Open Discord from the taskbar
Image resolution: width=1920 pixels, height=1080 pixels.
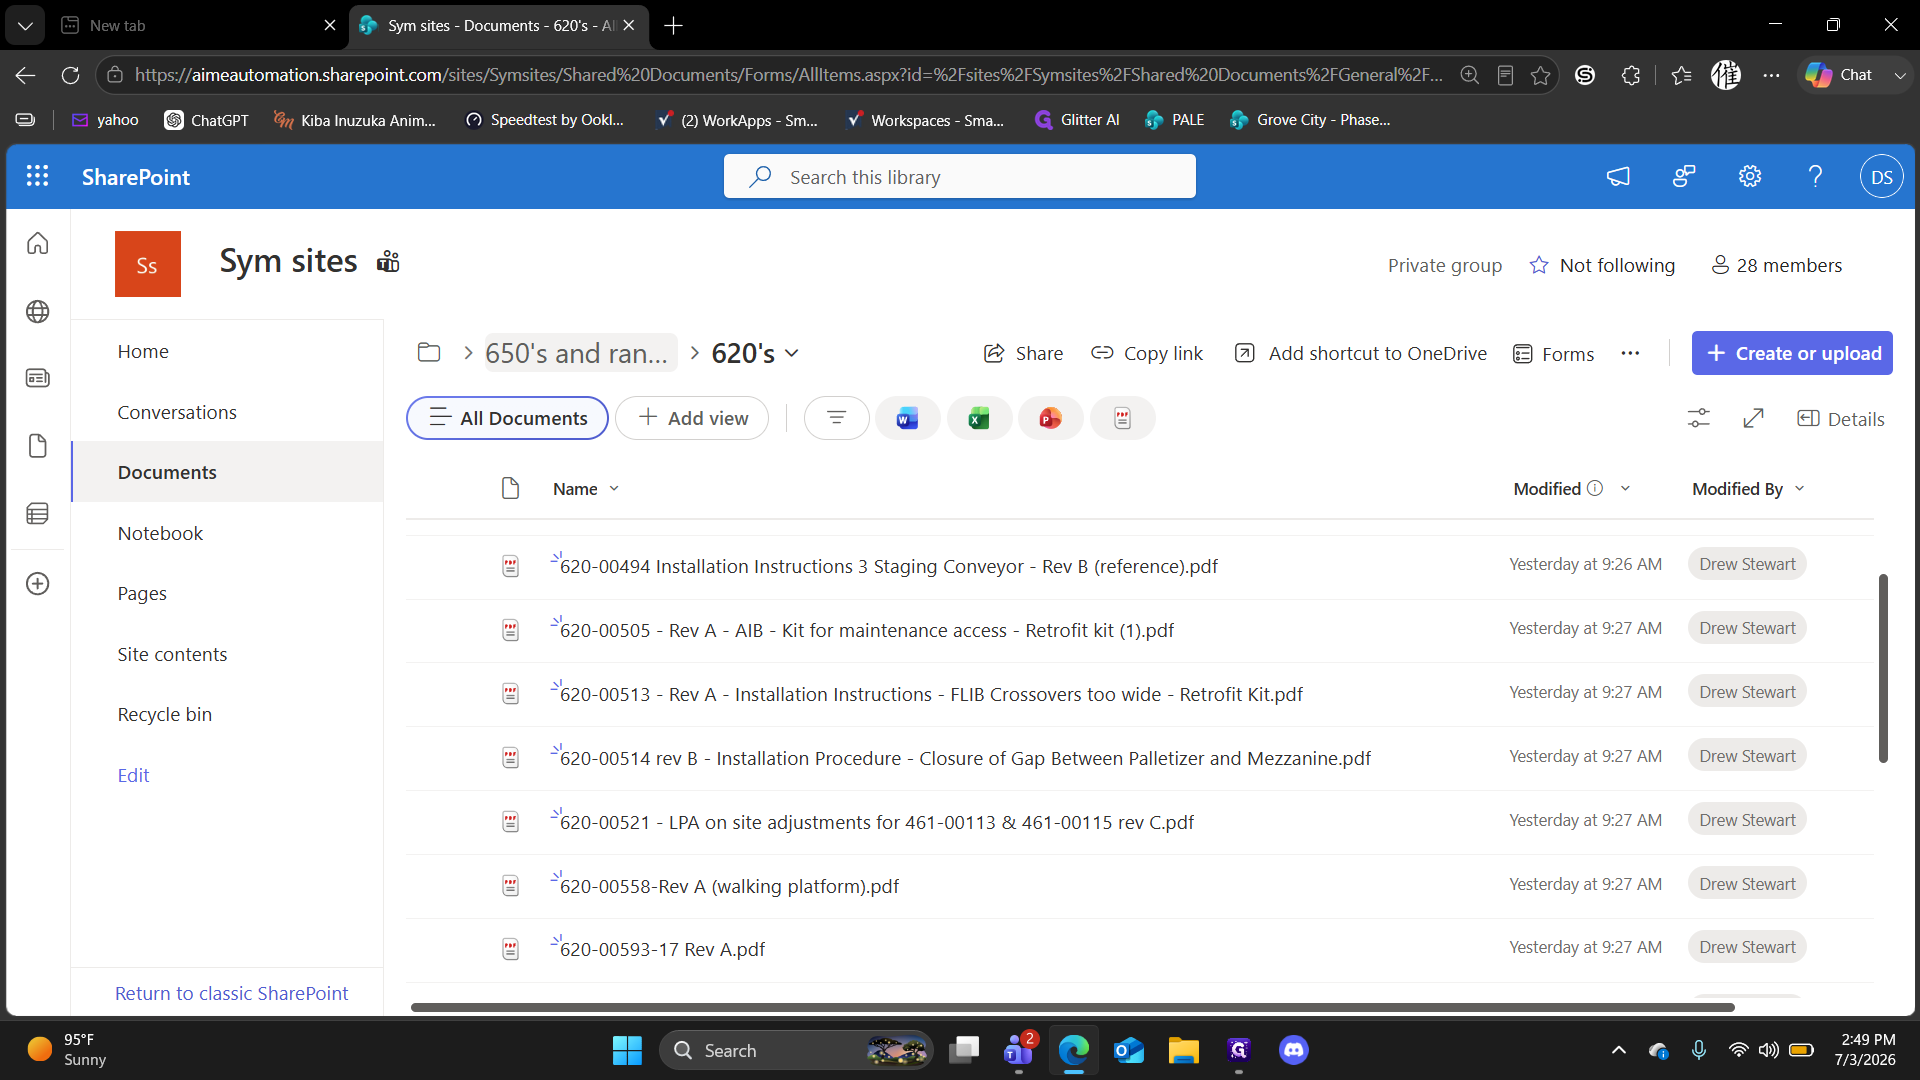coord(1293,1050)
